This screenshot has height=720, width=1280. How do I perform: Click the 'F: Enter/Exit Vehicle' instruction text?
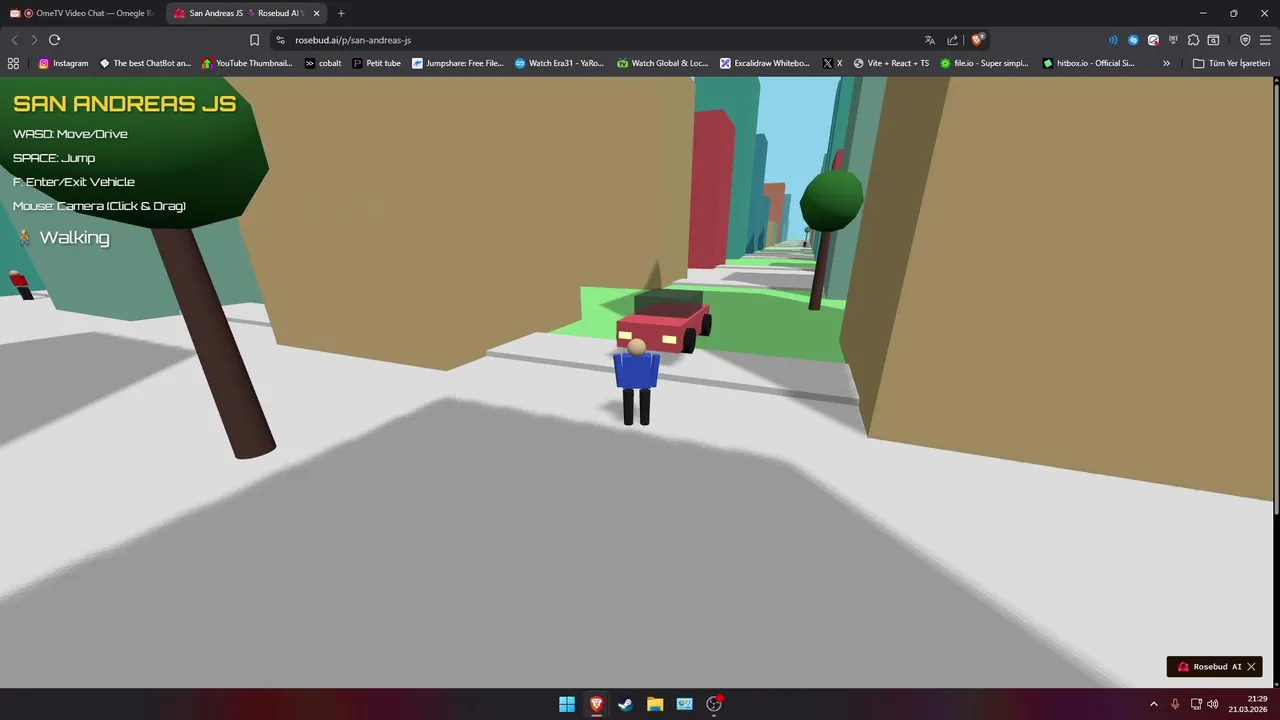74,182
